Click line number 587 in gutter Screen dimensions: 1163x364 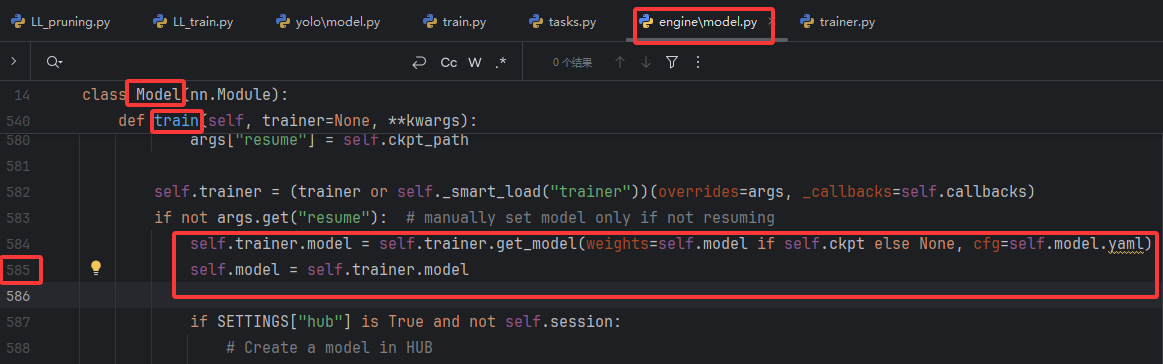(x=19, y=322)
